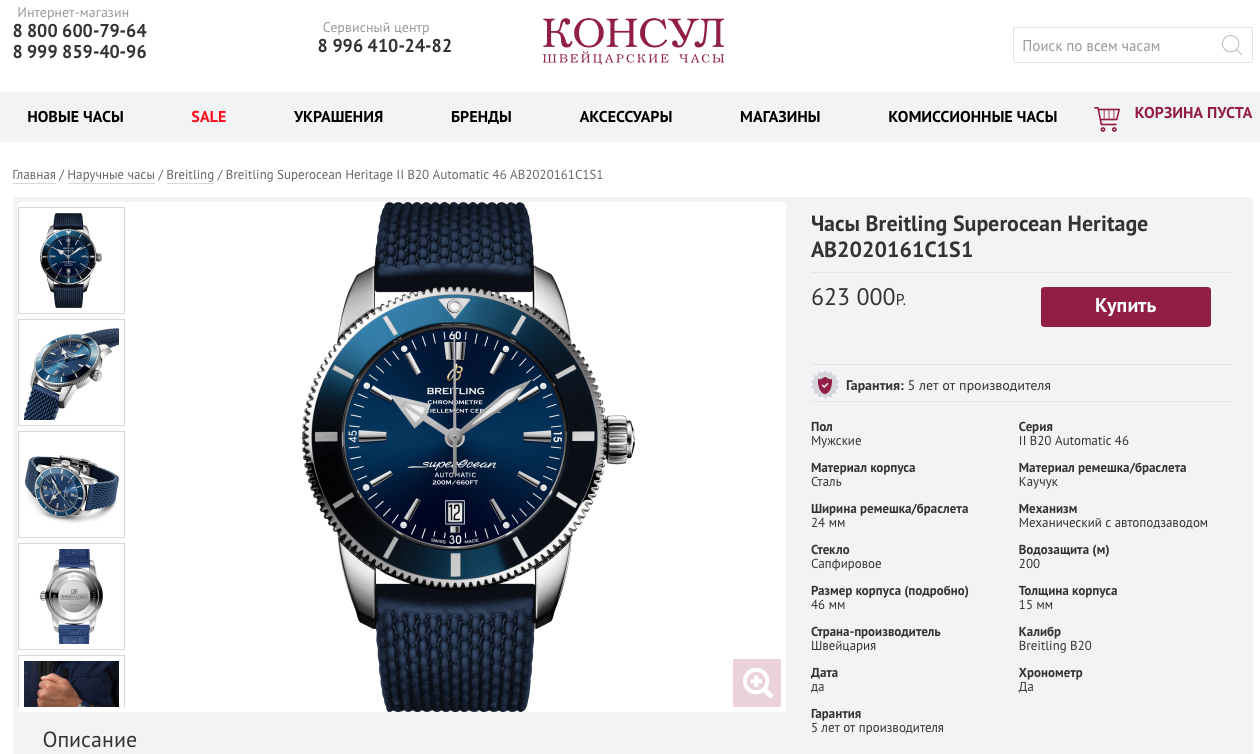Click the Консул logo

click(x=633, y=40)
